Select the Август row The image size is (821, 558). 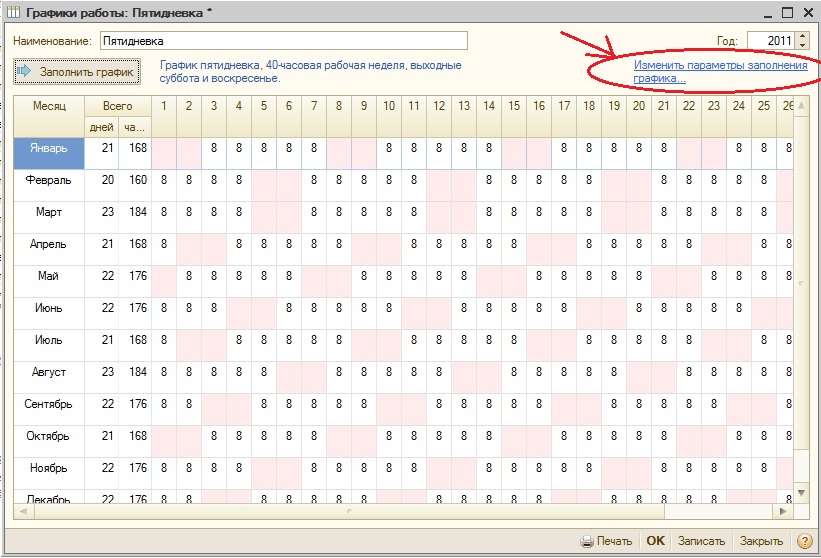(49, 377)
